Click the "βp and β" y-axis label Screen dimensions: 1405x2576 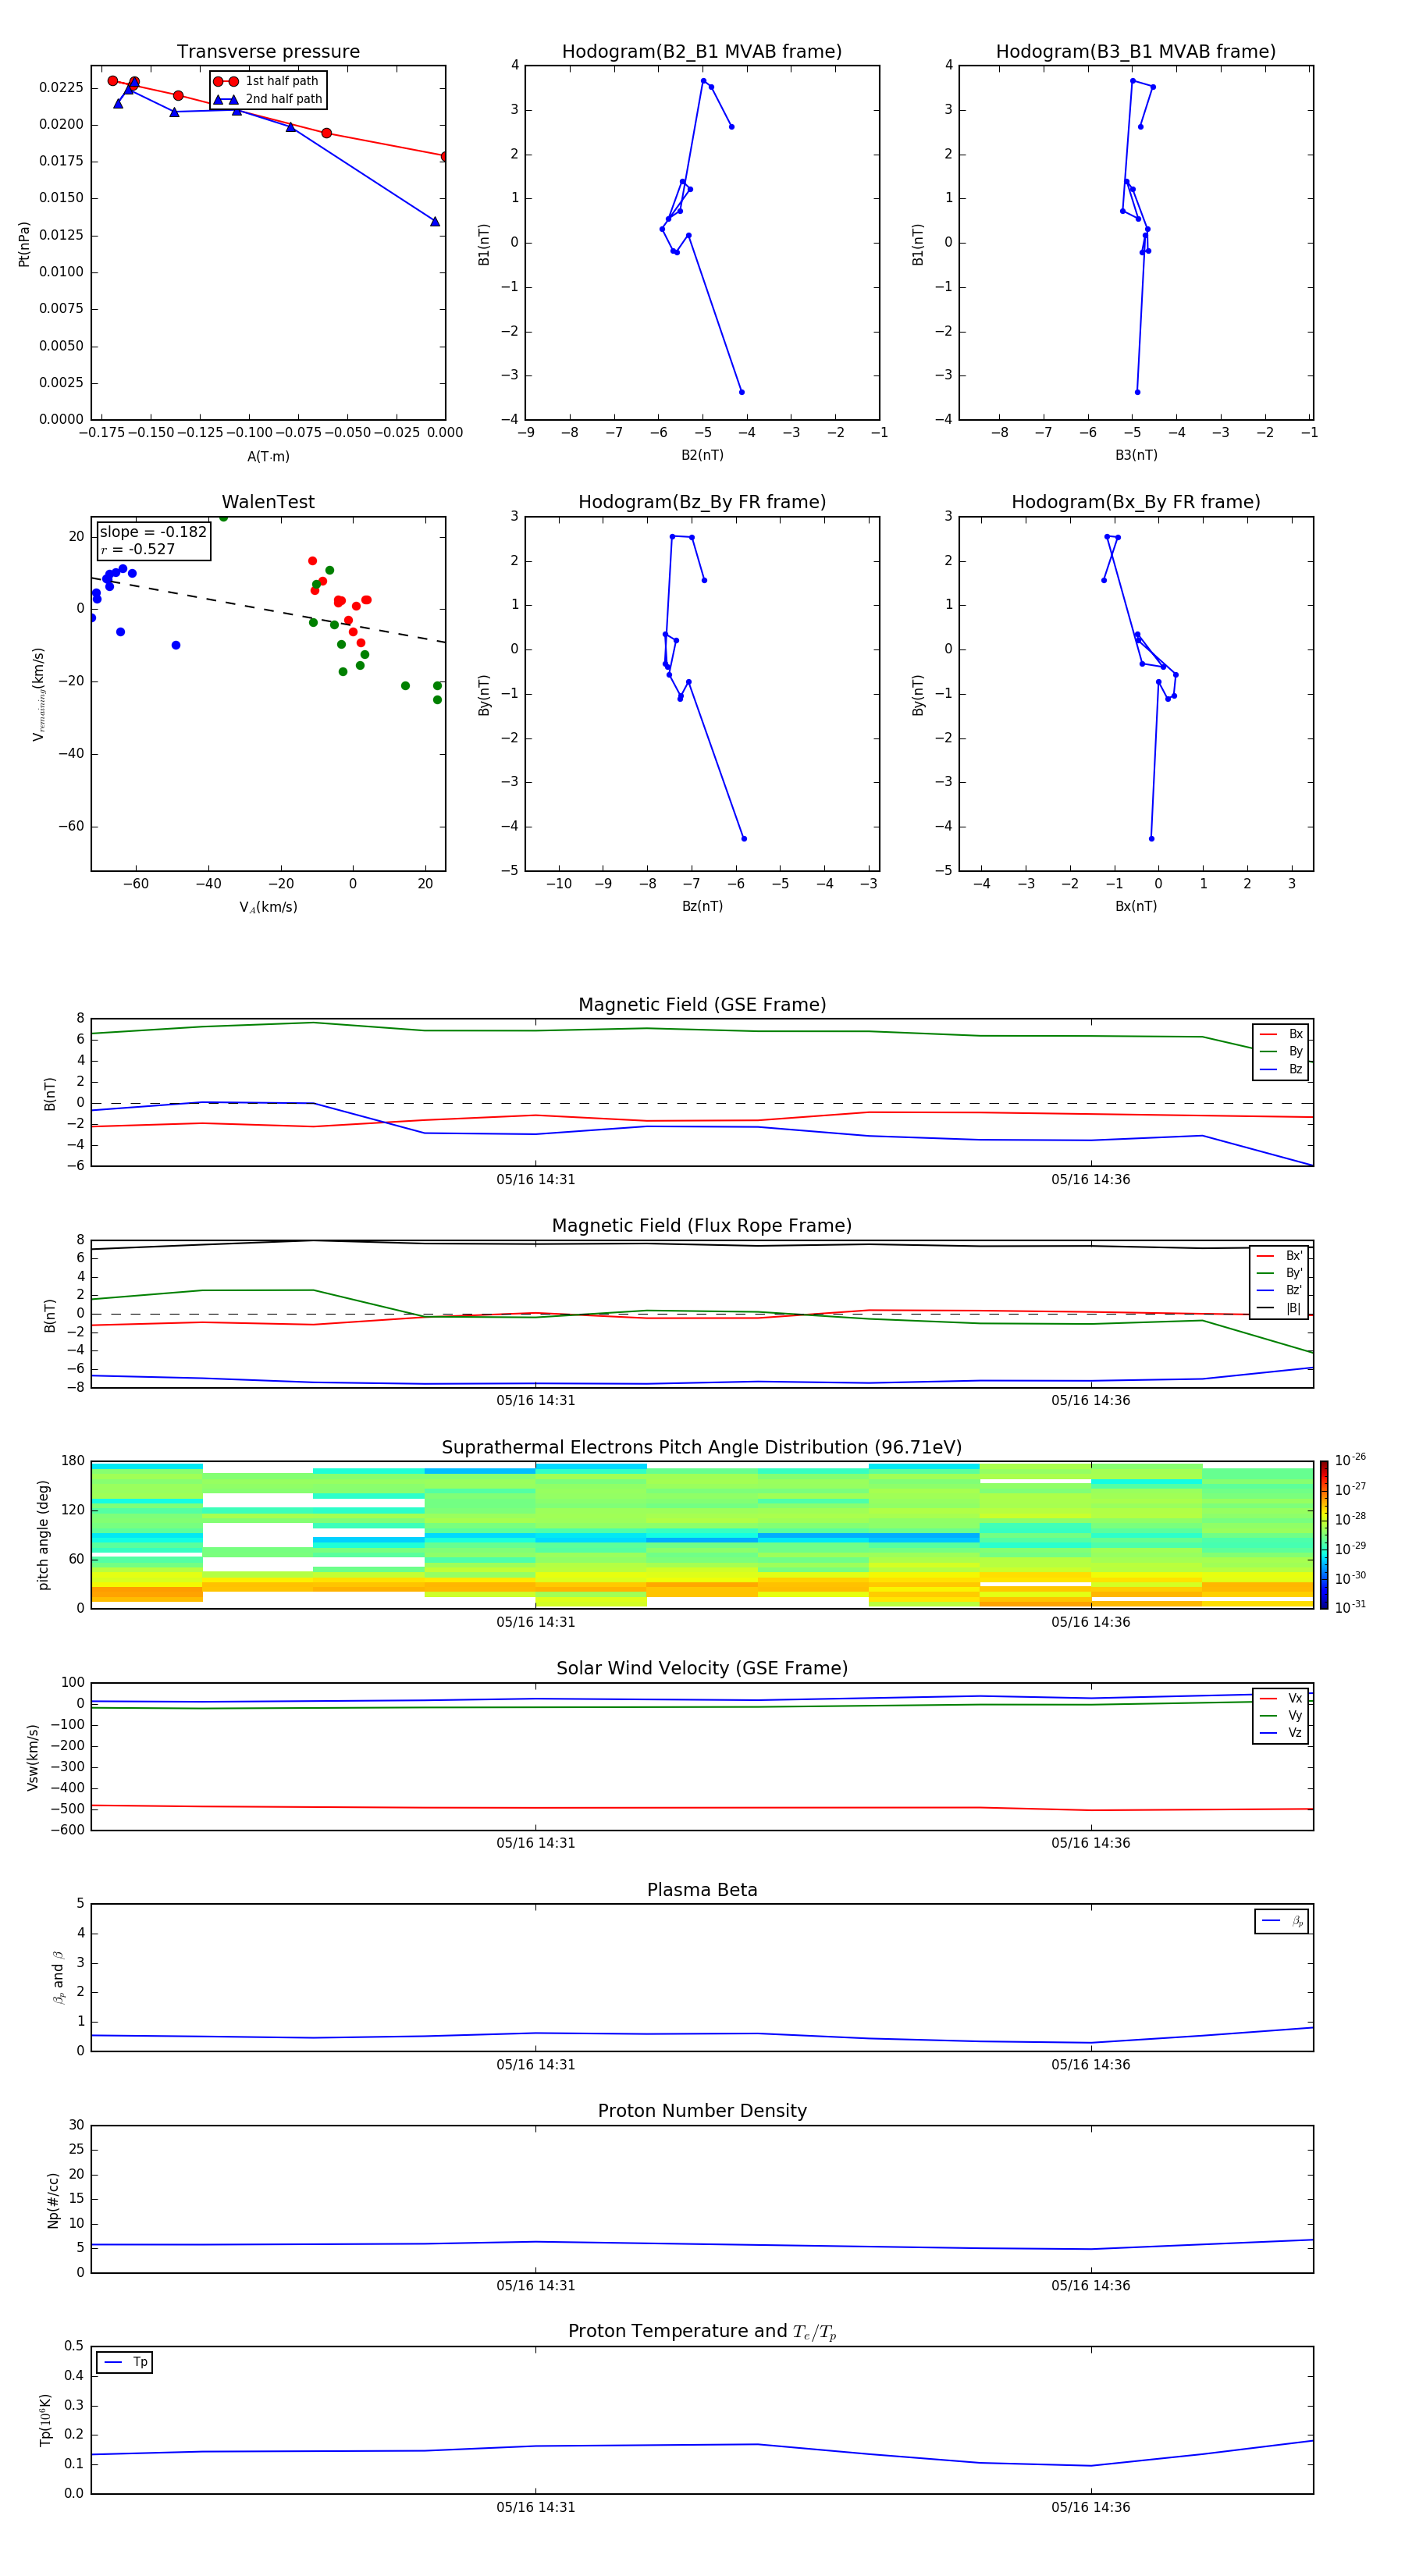(x=58, y=1977)
